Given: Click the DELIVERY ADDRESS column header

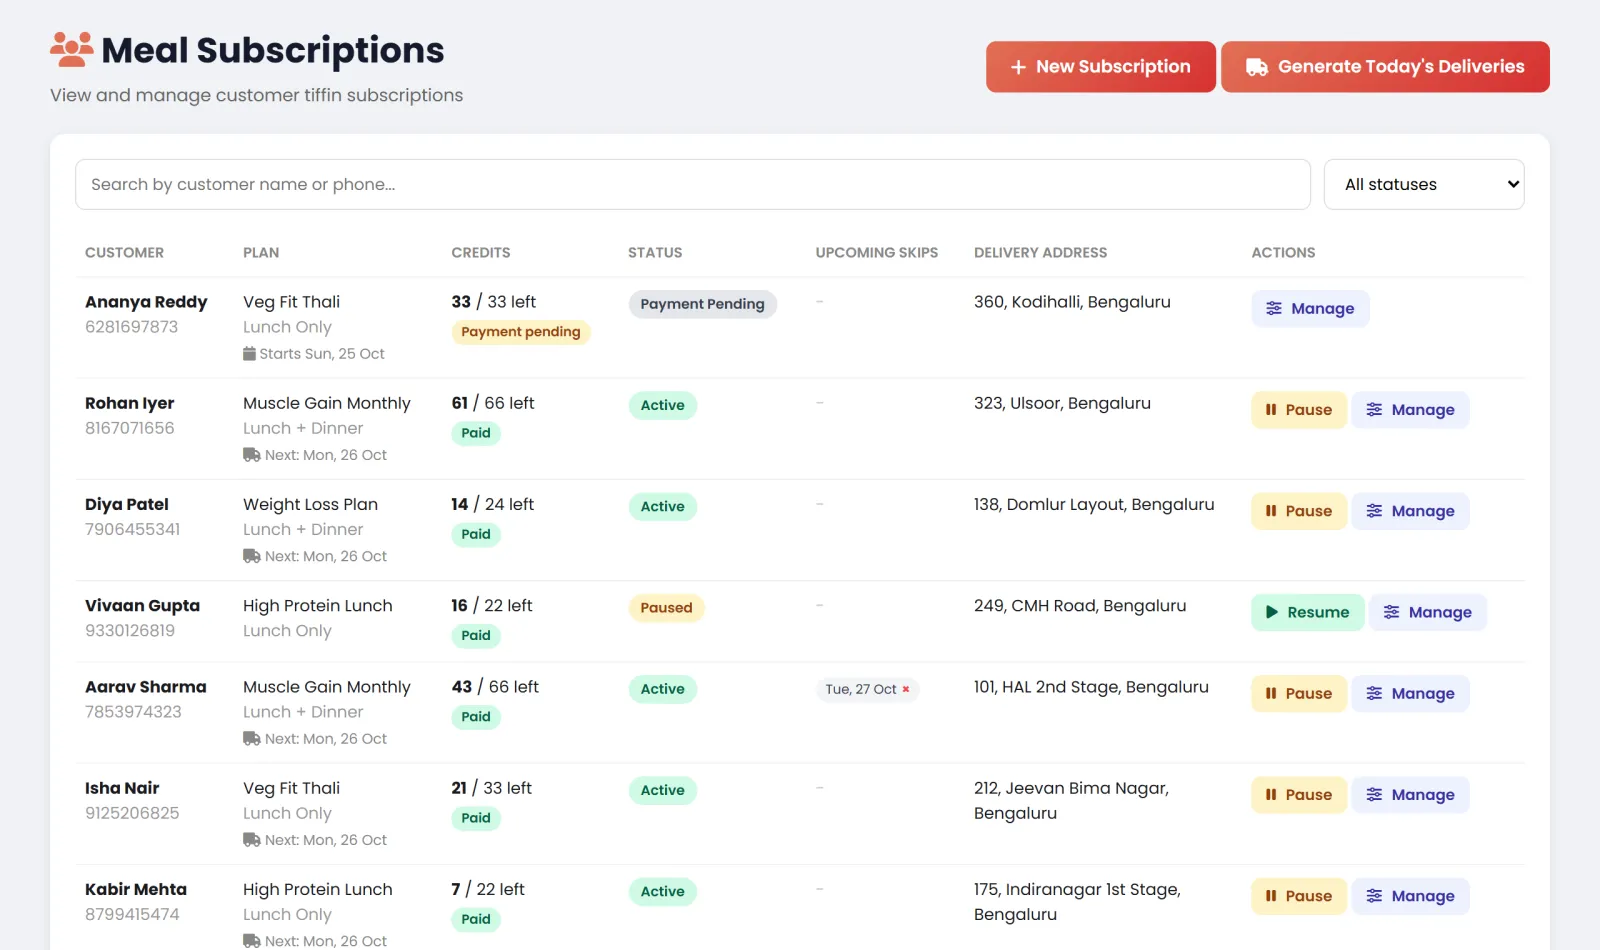Looking at the screenshot, I should coord(1040,253).
